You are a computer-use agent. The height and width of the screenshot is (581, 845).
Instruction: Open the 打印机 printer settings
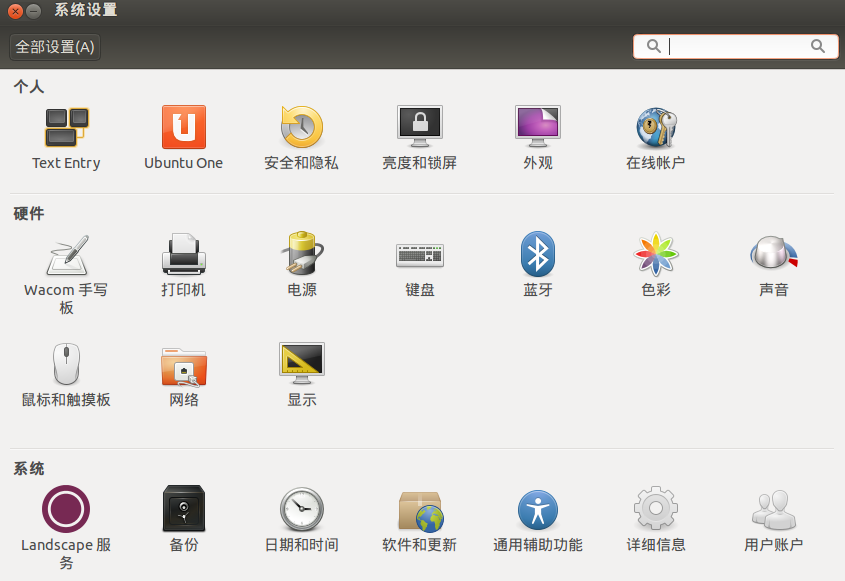pyautogui.click(x=184, y=265)
